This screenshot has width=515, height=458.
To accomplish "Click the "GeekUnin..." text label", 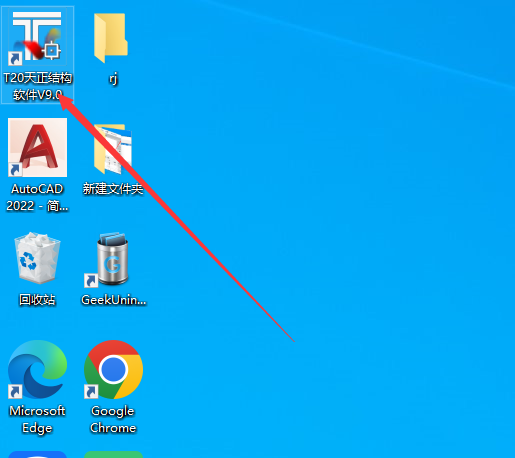I will (114, 300).
